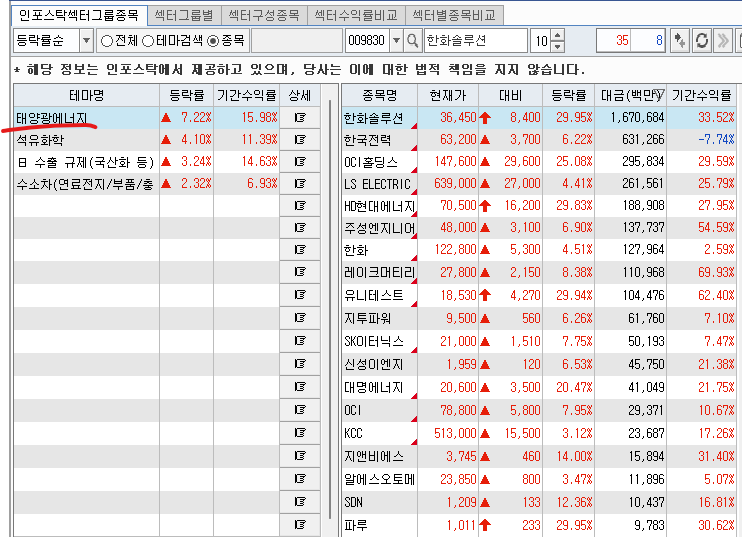Click the 종목명 column header
This screenshot has height=537, width=742.
coord(380,96)
